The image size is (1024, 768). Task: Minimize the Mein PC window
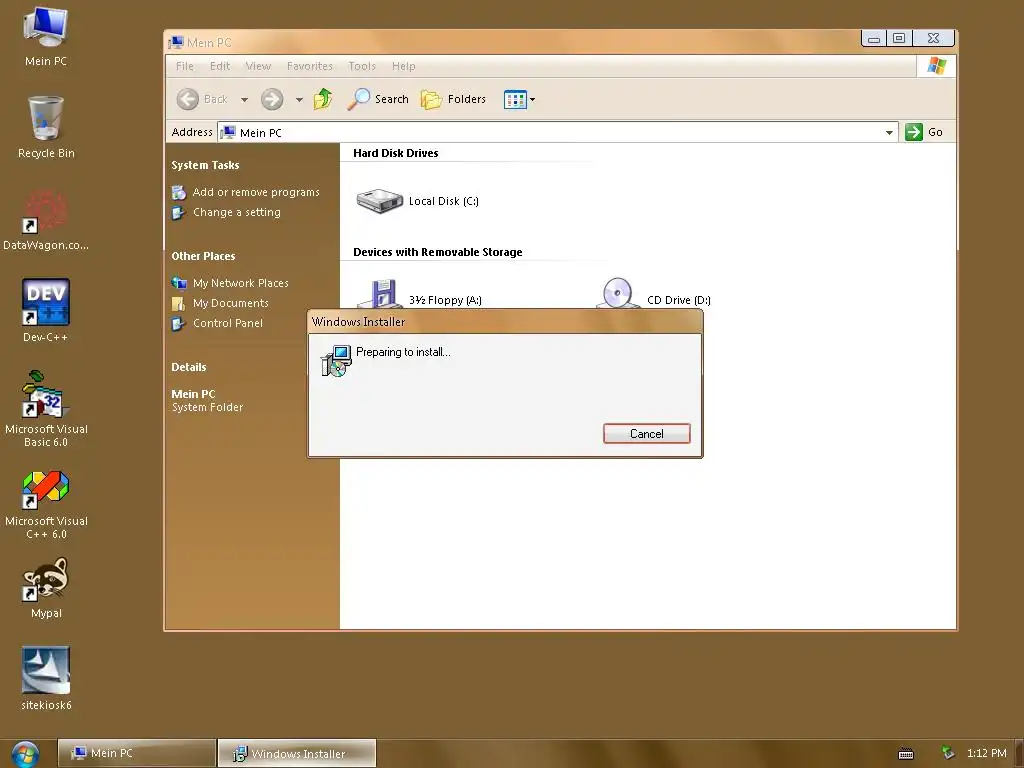(874, 39)
